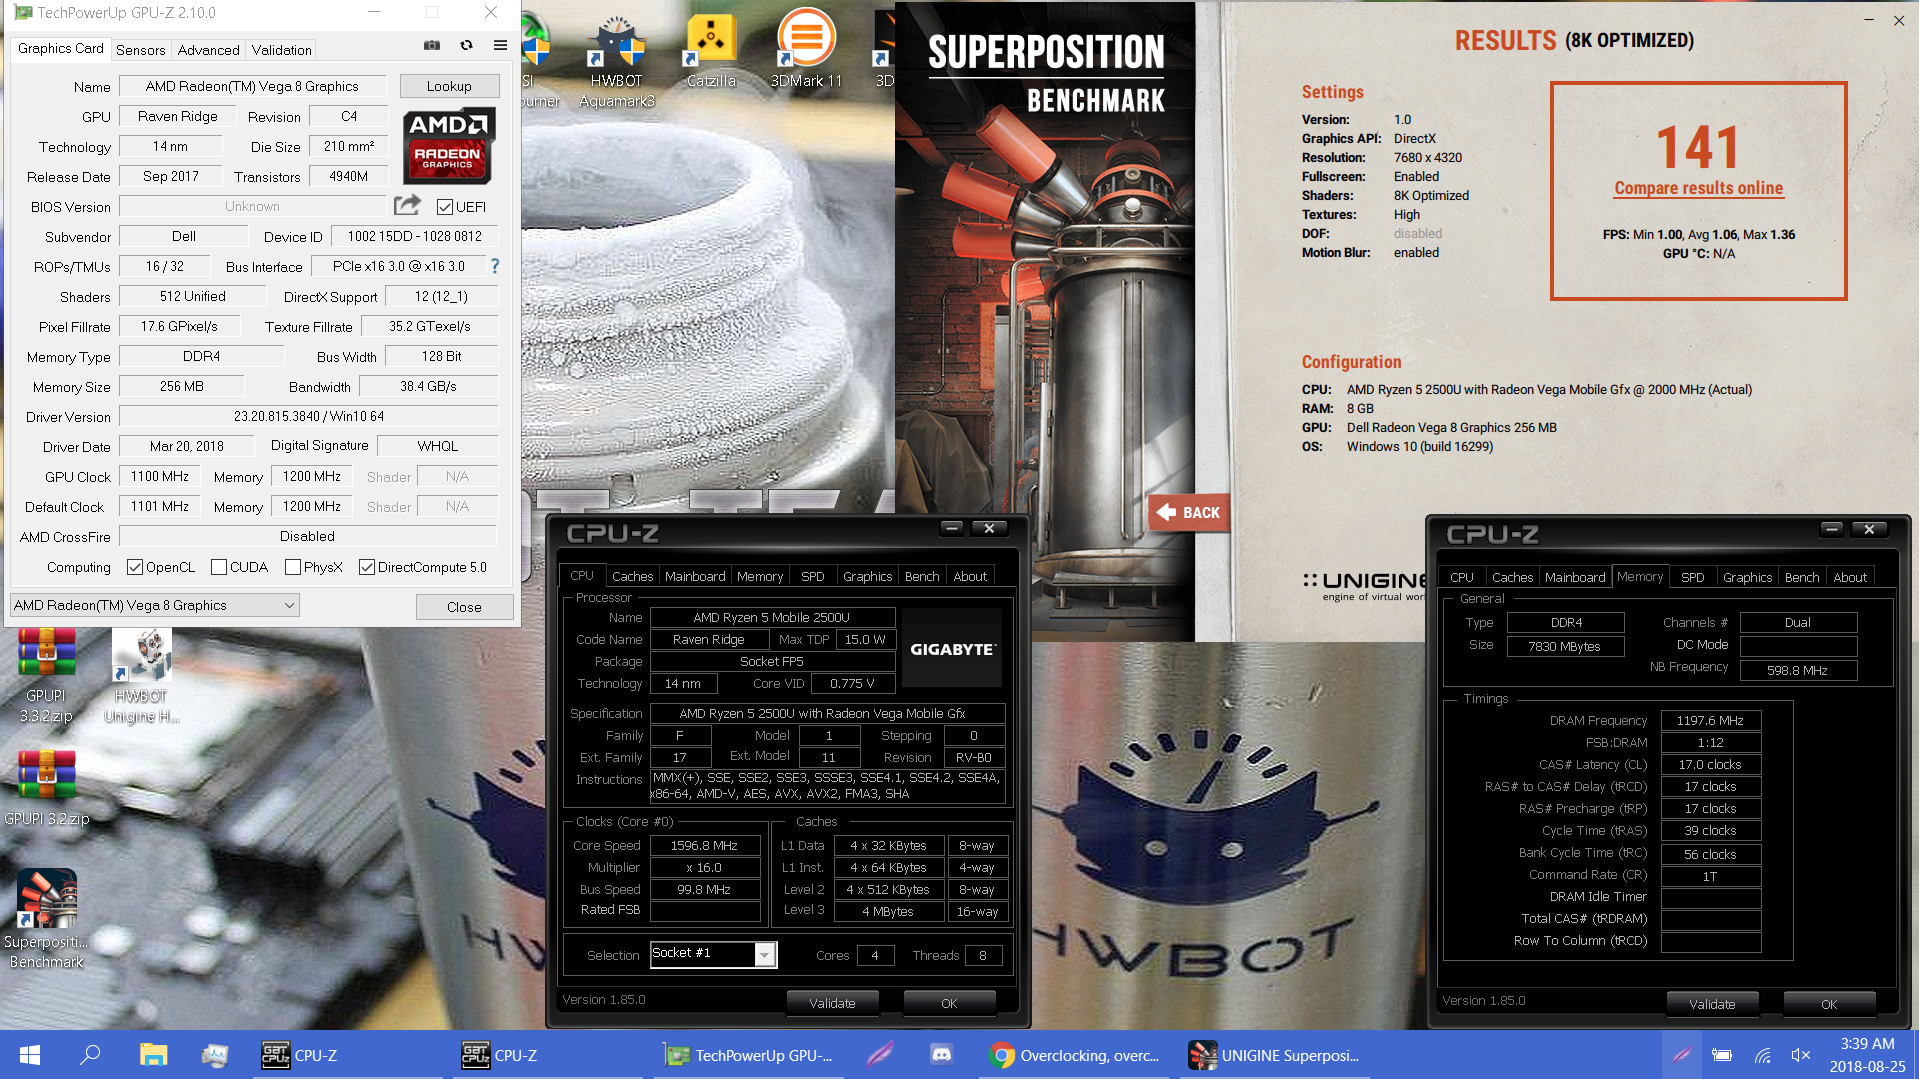Open Catzilla desktop shortcut

pos(711,52)
